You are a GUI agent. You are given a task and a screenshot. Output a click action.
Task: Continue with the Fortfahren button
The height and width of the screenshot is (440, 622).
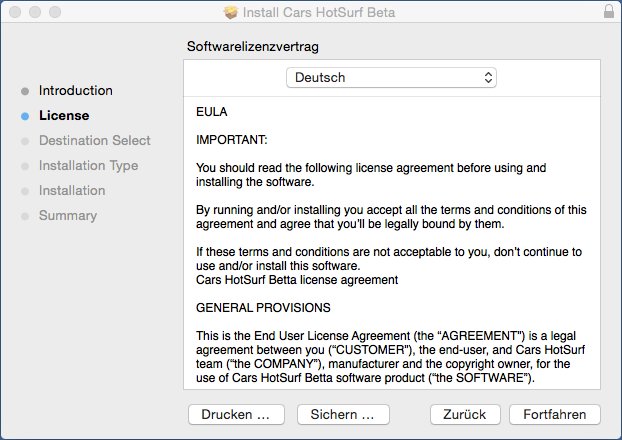point(555,415)
